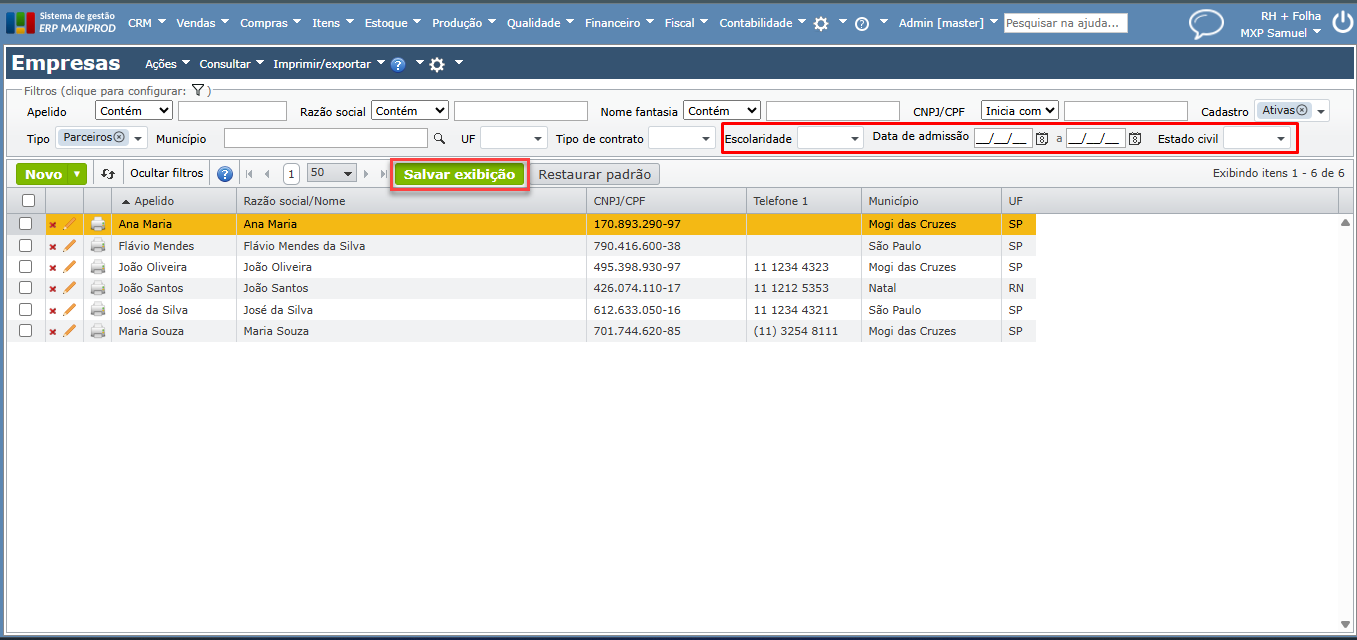Click the refresh list icon
This screenshot has width=1357, height=640.
pos(108,174)
